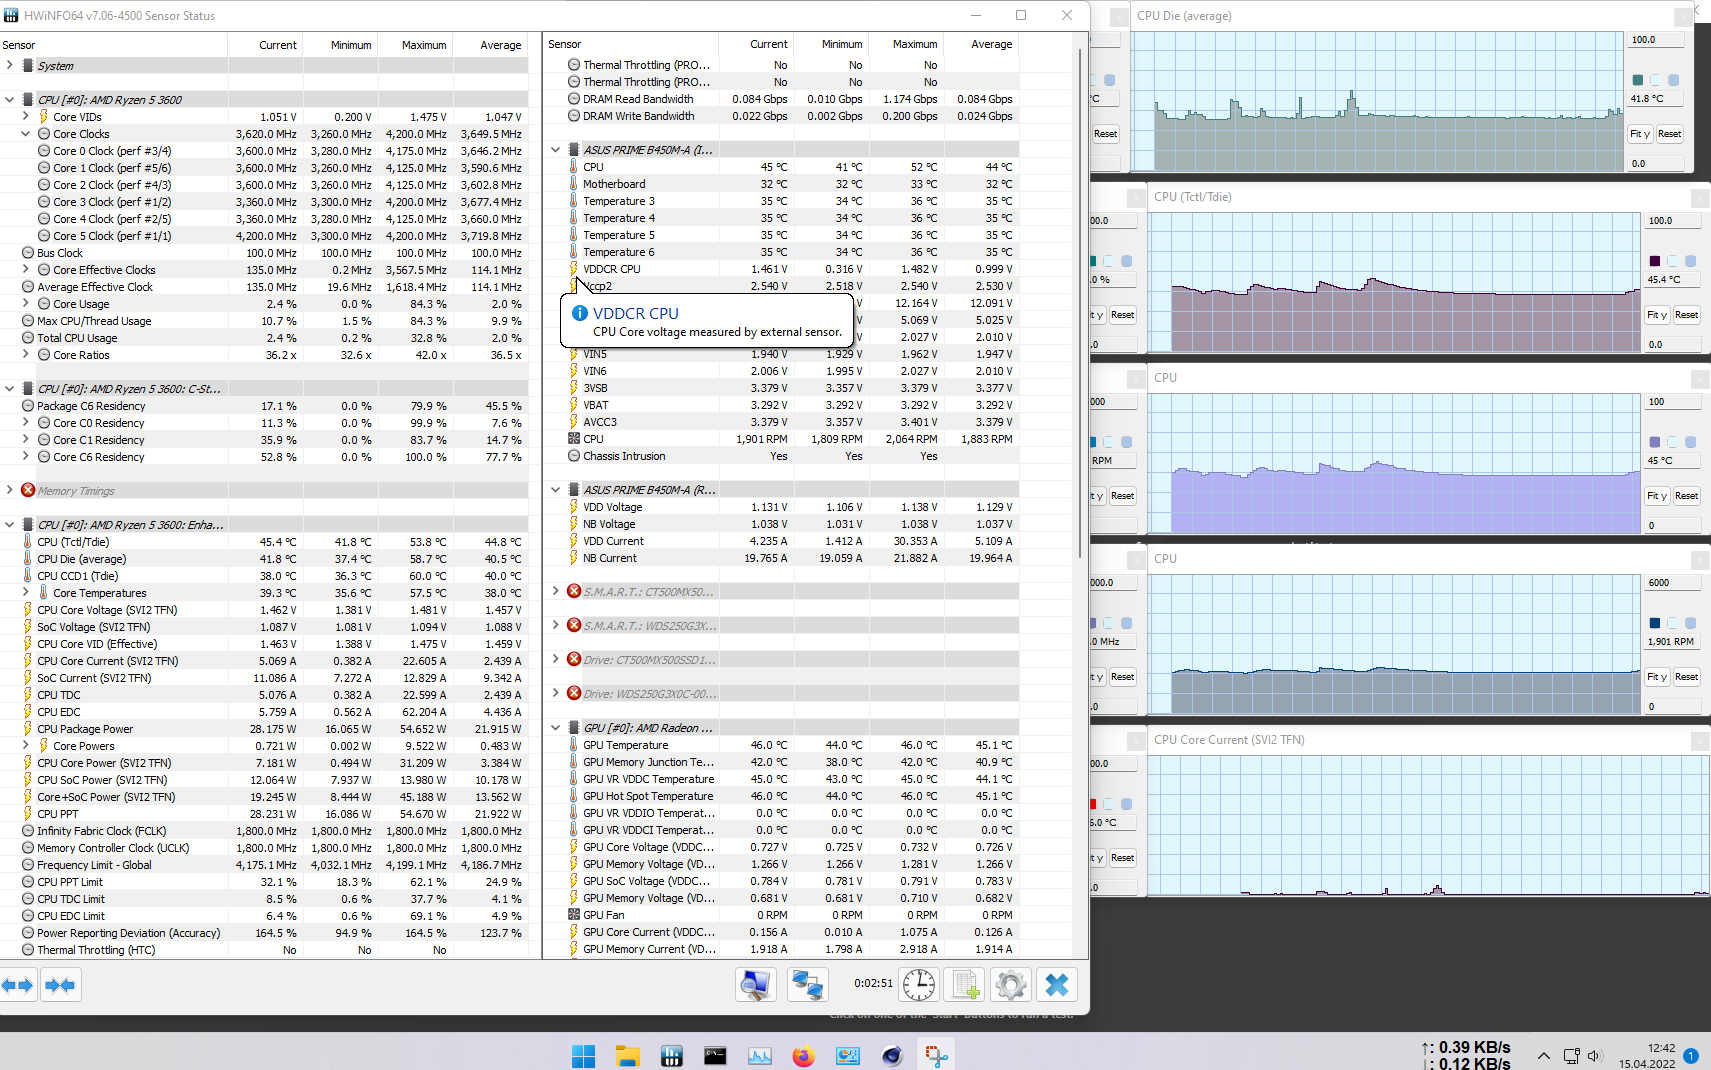1711x1070 pixels.
Task: Reset the min/max values with the clock icon
Action: [x=918, y=985]
